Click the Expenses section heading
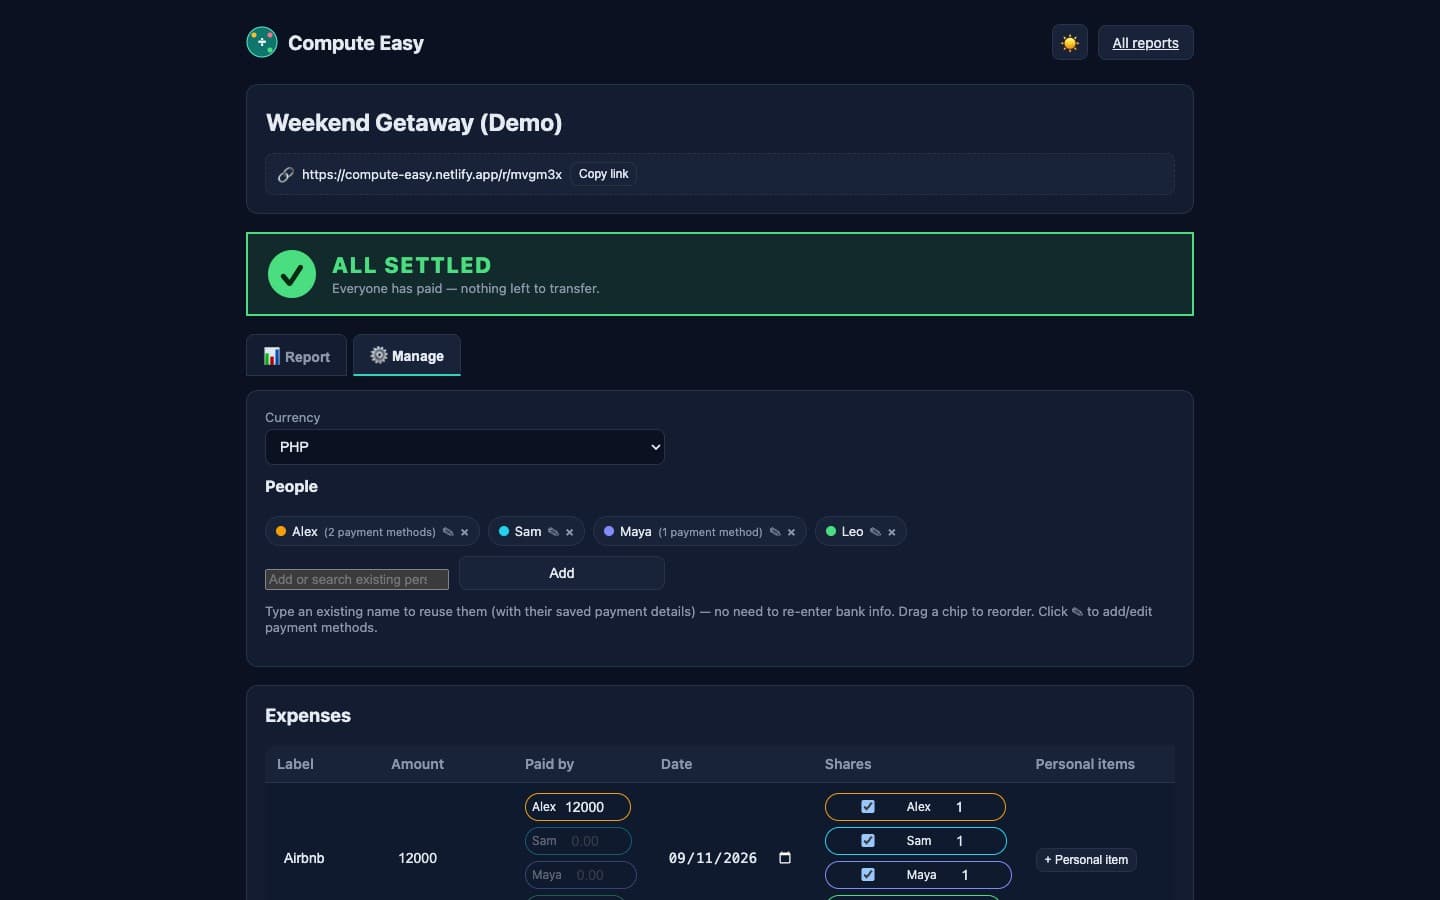The height and width of the screenshot is (900, 1440). tap(308, 716)
